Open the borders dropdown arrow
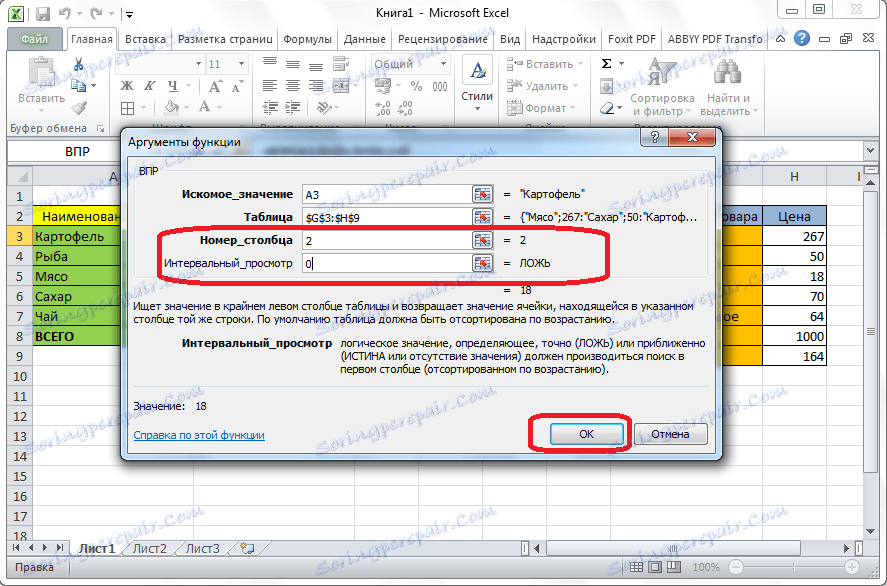The height and width of the screenshot is (586, 887). 142,107
